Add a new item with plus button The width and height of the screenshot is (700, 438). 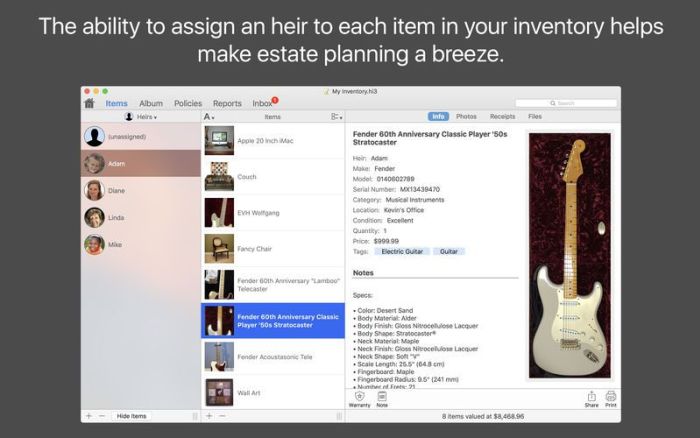[209, 416]
